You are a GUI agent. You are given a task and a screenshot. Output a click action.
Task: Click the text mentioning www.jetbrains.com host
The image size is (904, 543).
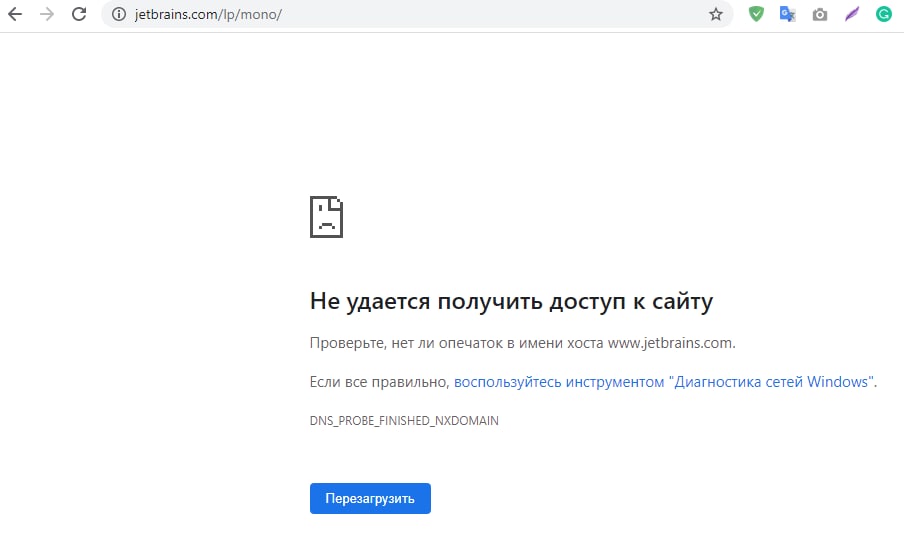tap(522, 343)
